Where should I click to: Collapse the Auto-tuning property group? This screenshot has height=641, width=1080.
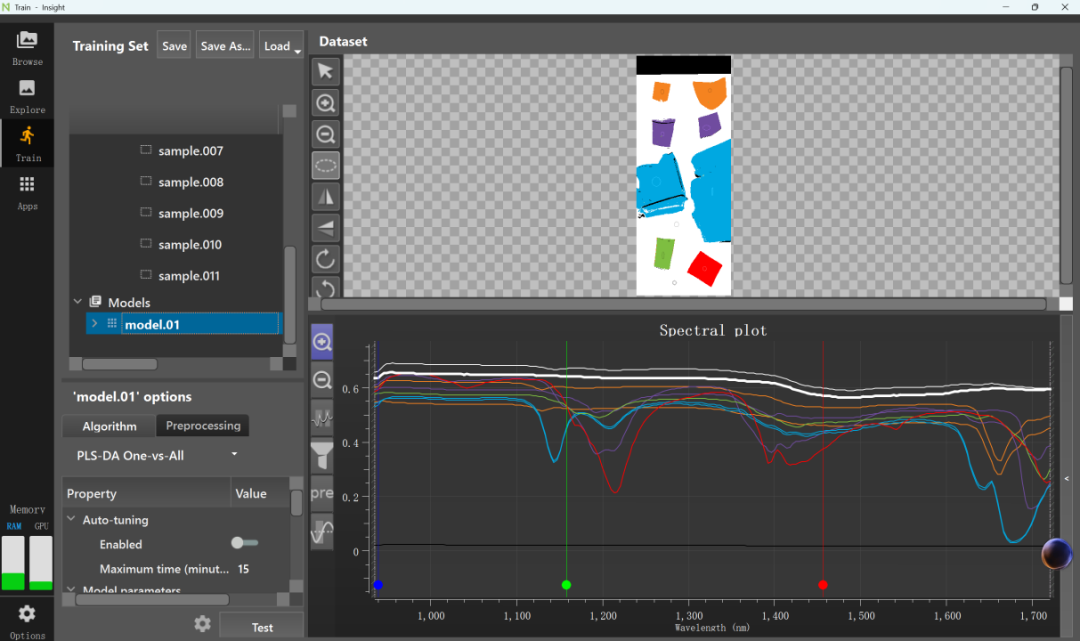(x=71, y=518)
